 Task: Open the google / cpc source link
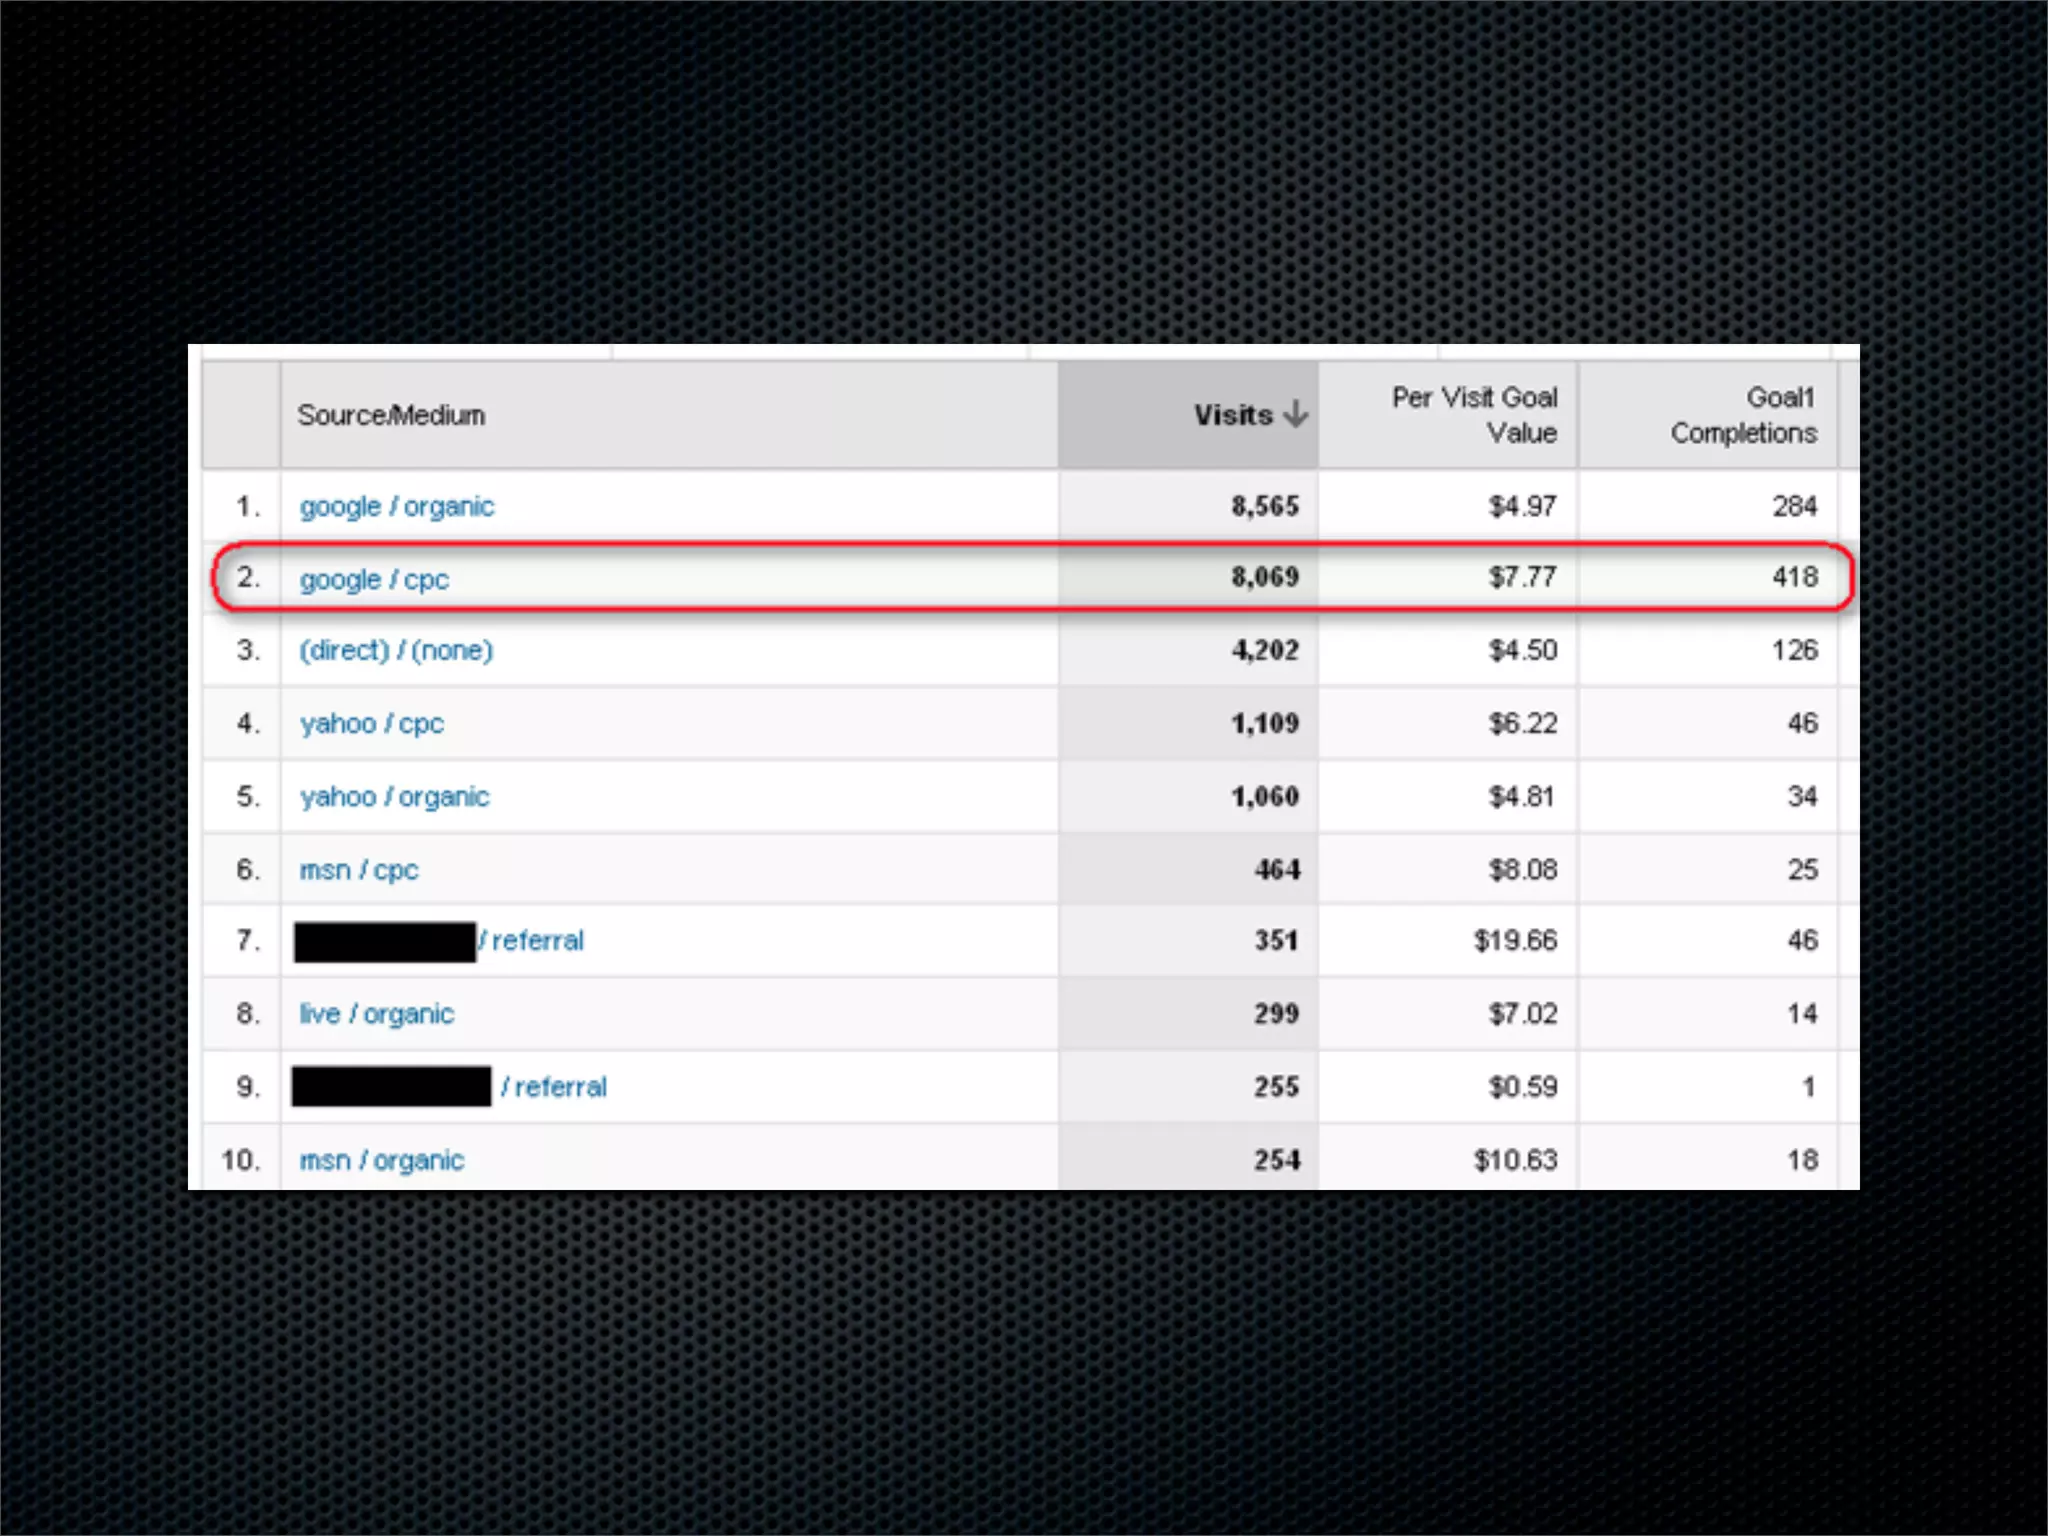(x=374, y=580)
